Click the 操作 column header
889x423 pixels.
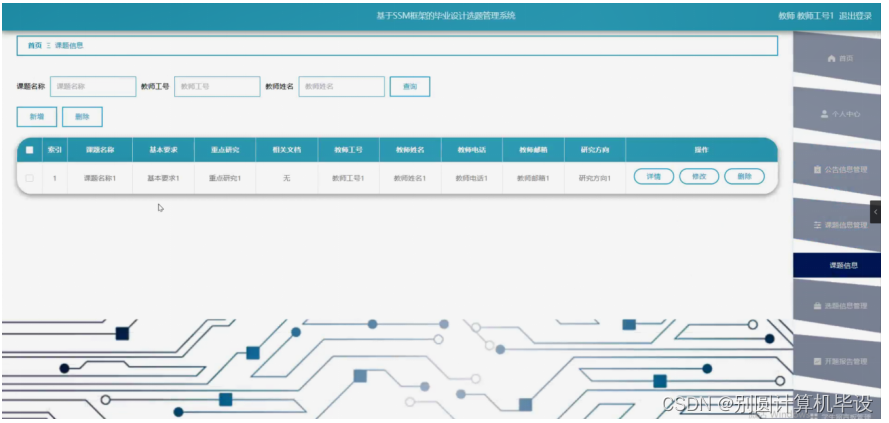[x=701, y=150]
